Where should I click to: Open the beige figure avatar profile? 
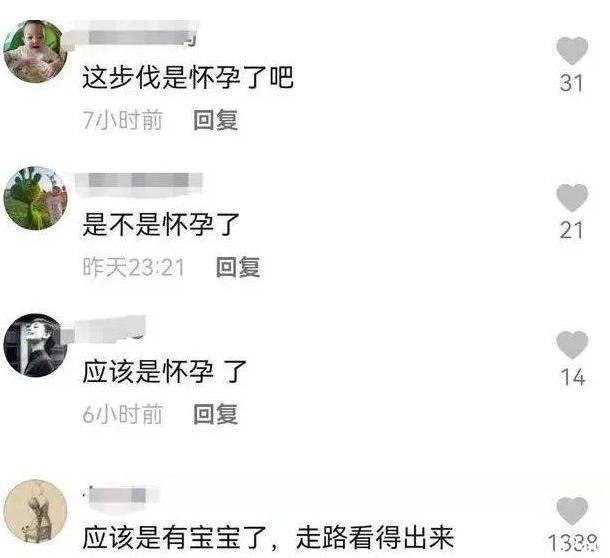[35, 511]
